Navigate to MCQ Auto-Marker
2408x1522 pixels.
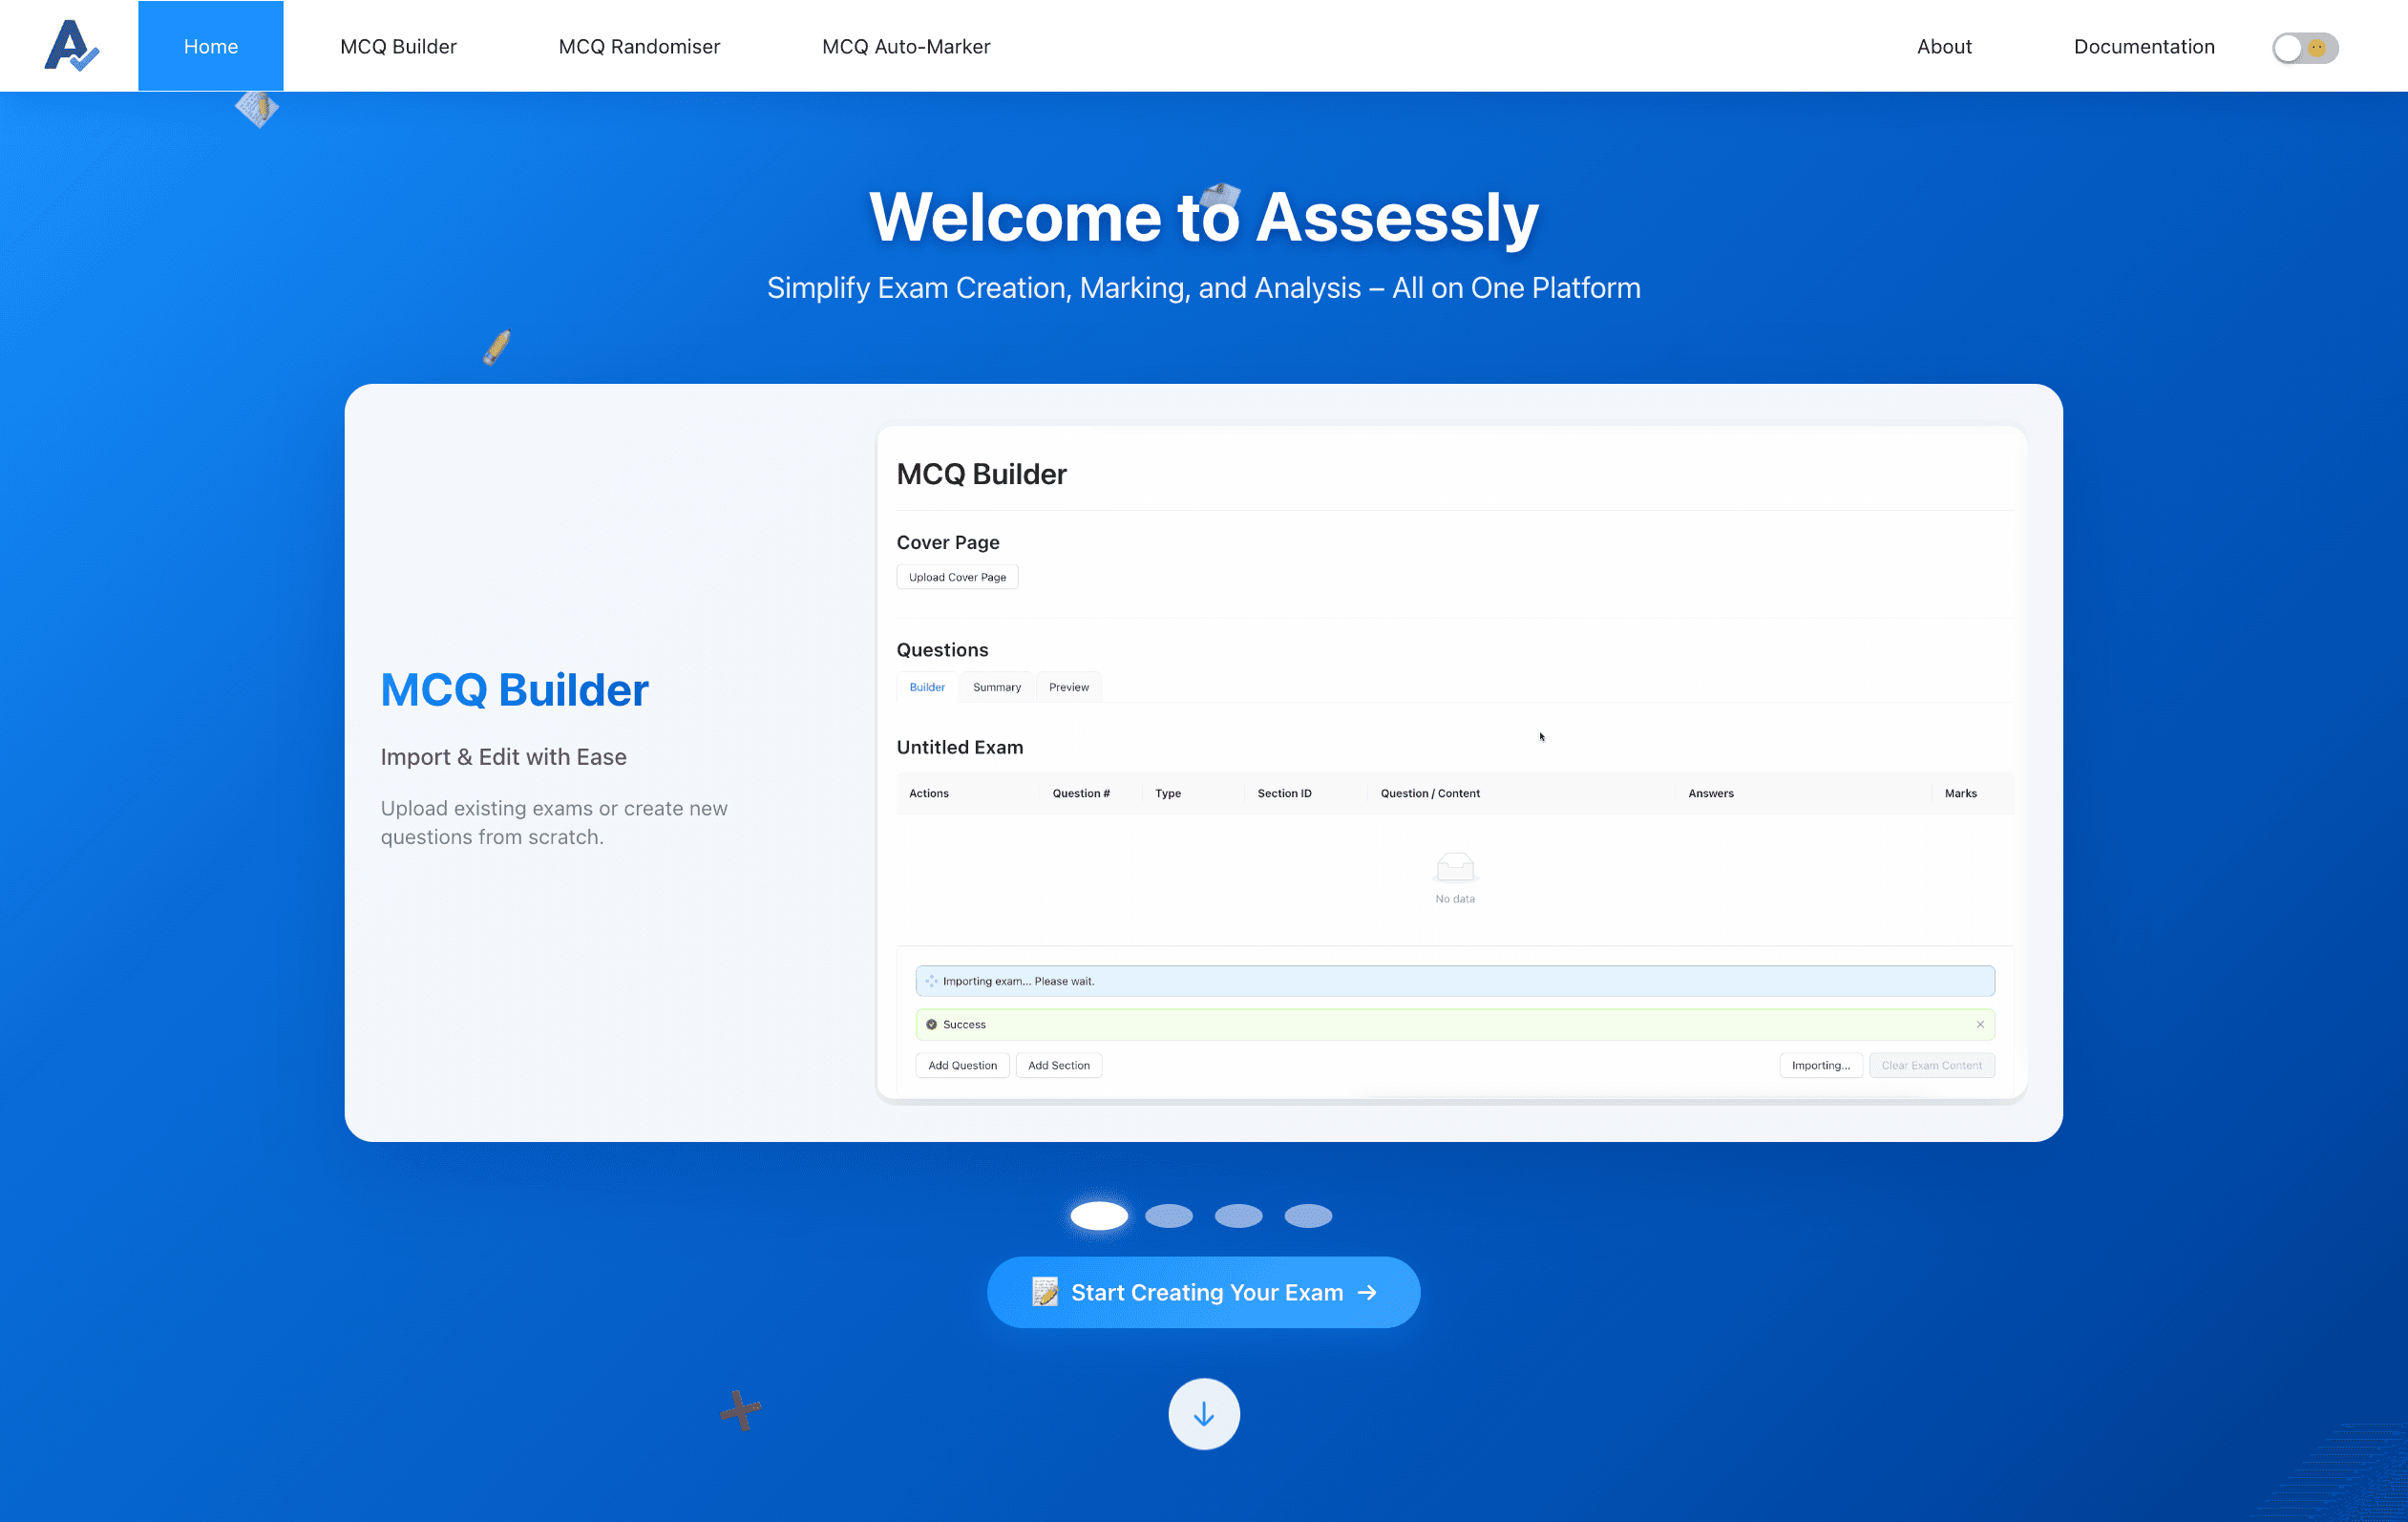coord(905,46)
